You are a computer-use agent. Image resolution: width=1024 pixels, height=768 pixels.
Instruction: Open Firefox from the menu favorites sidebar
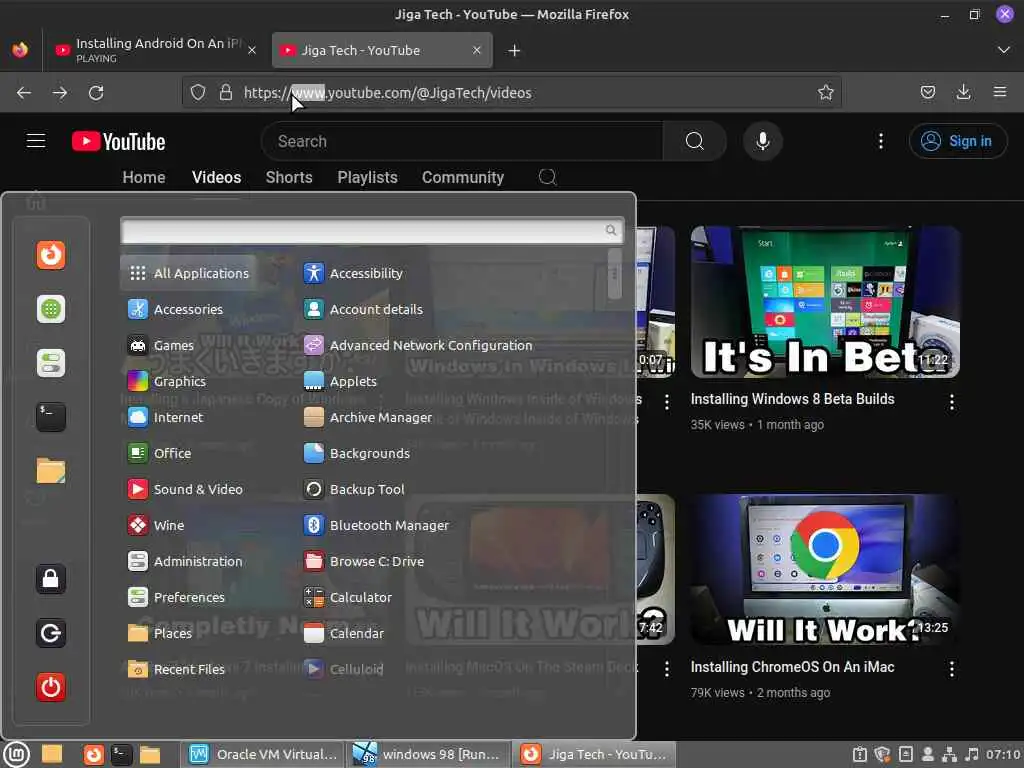51,255
